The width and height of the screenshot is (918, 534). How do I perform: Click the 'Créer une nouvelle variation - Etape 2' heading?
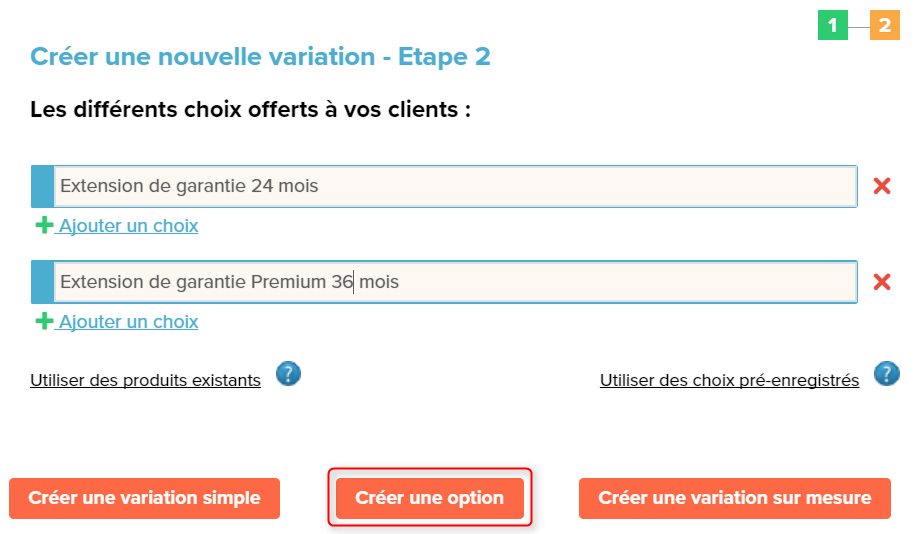pyautogui.click(x=261, y=57)
